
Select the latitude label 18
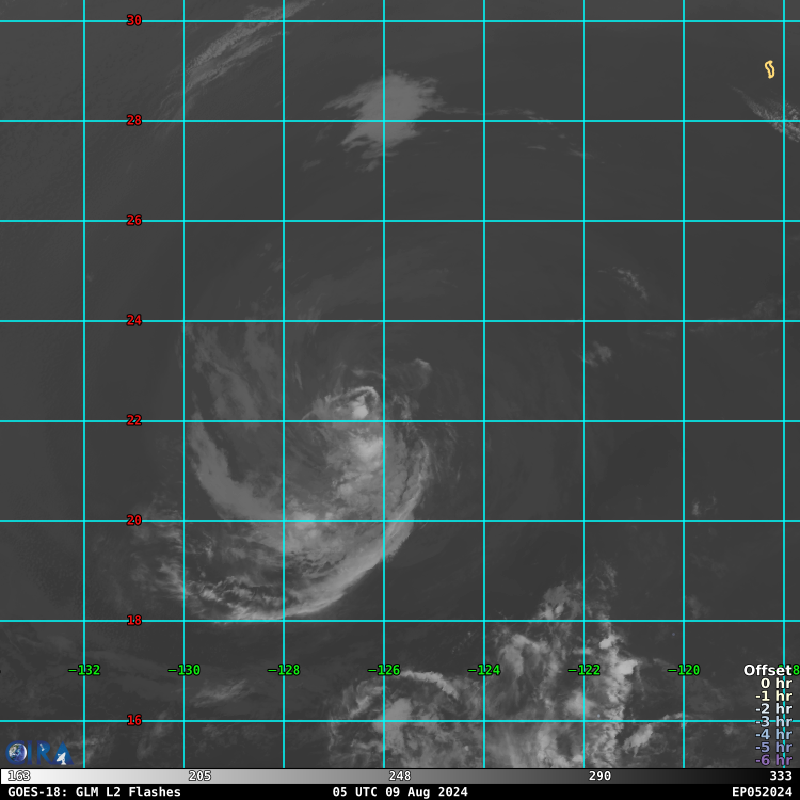[x=134, y=620]
